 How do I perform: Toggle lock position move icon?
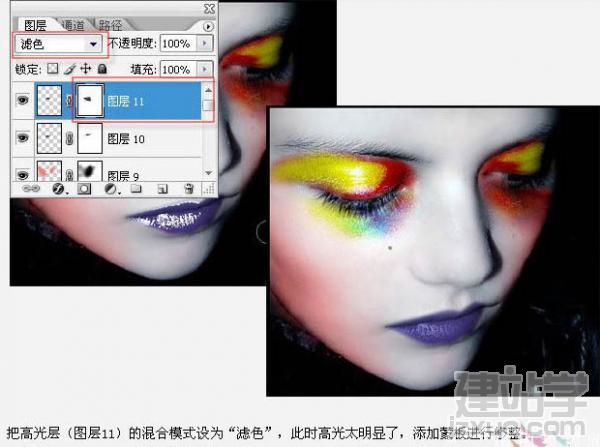click(x=86, y=69)
